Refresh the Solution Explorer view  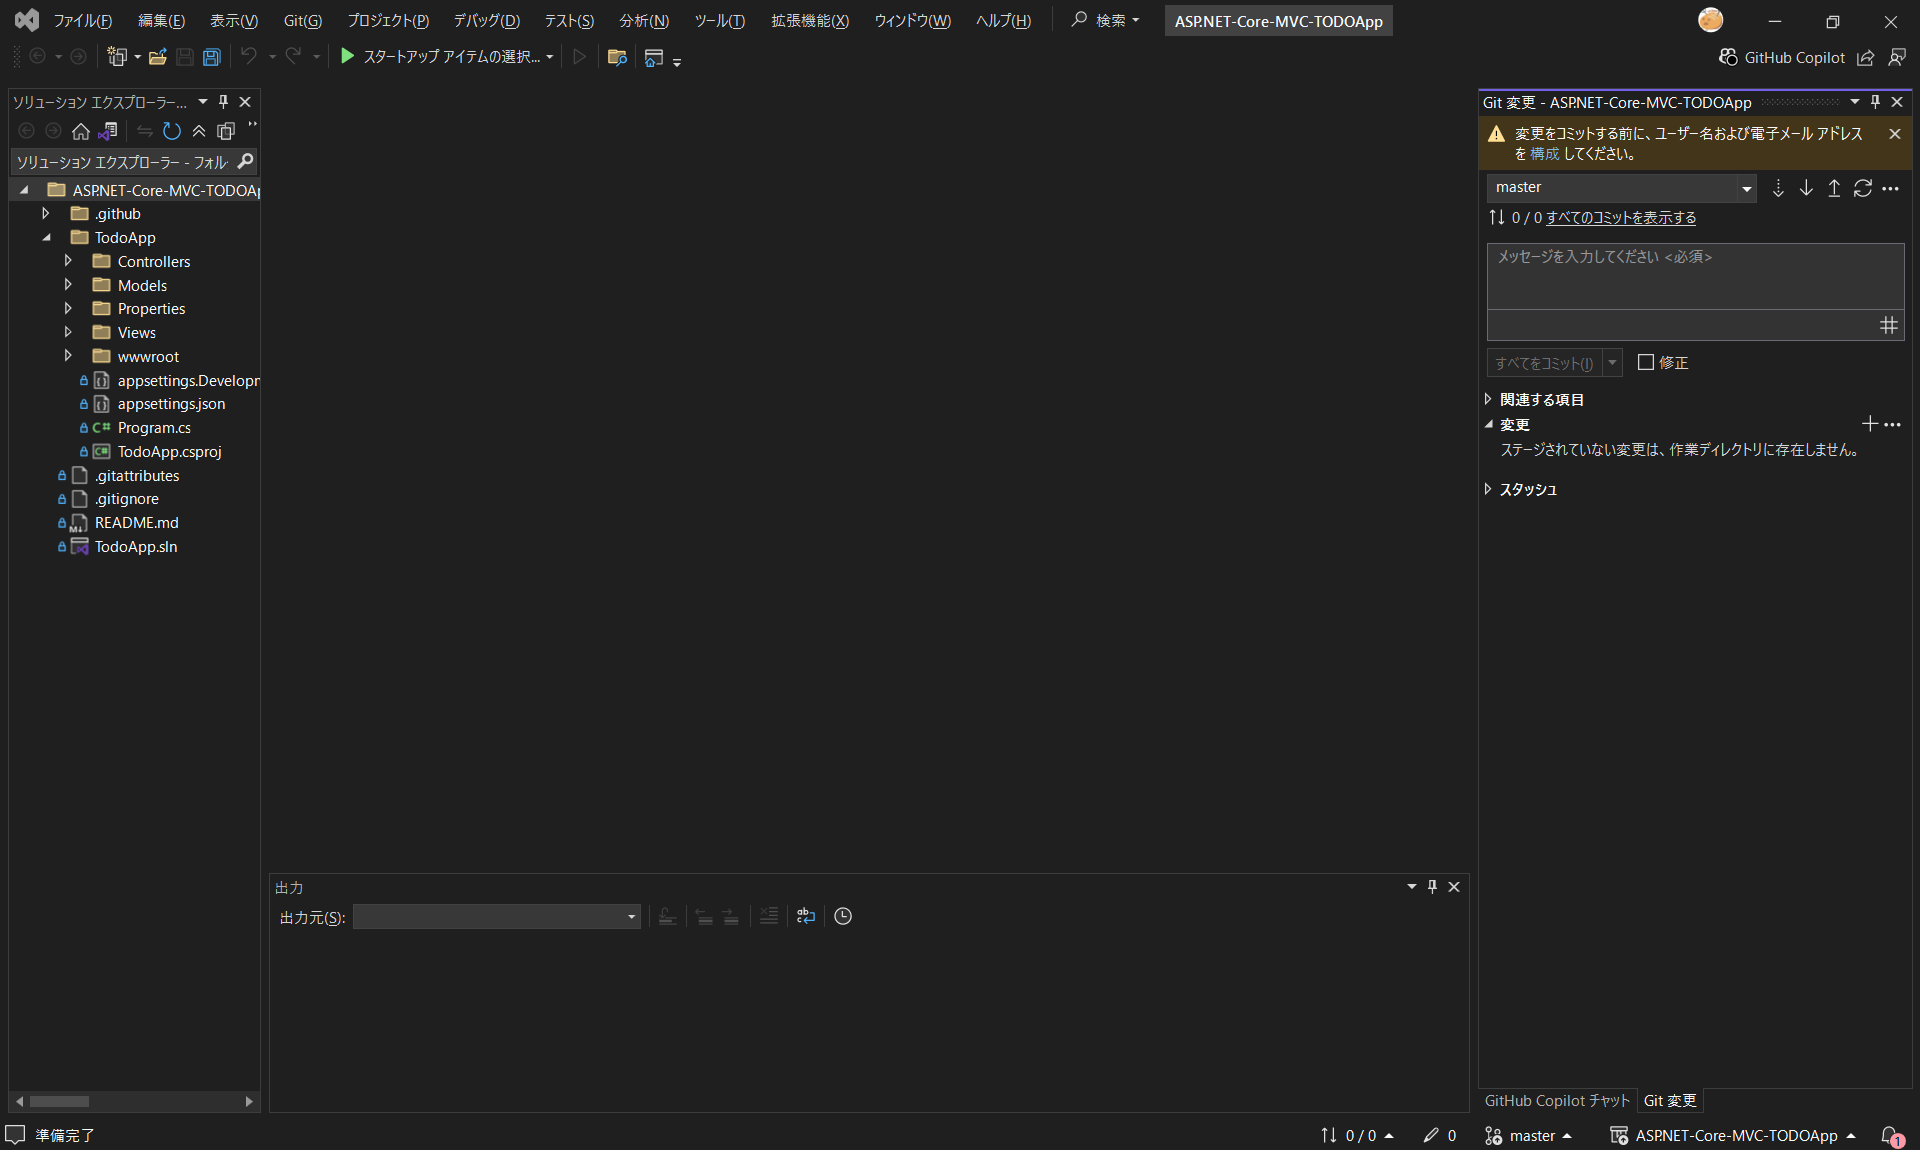click(x=172, y=131)
